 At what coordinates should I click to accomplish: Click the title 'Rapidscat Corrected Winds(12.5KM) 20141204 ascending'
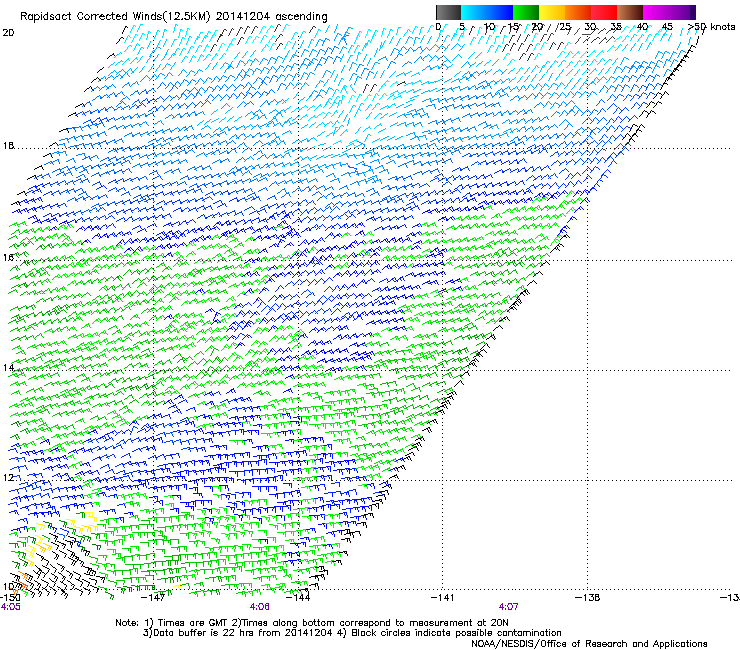point(174,17)
